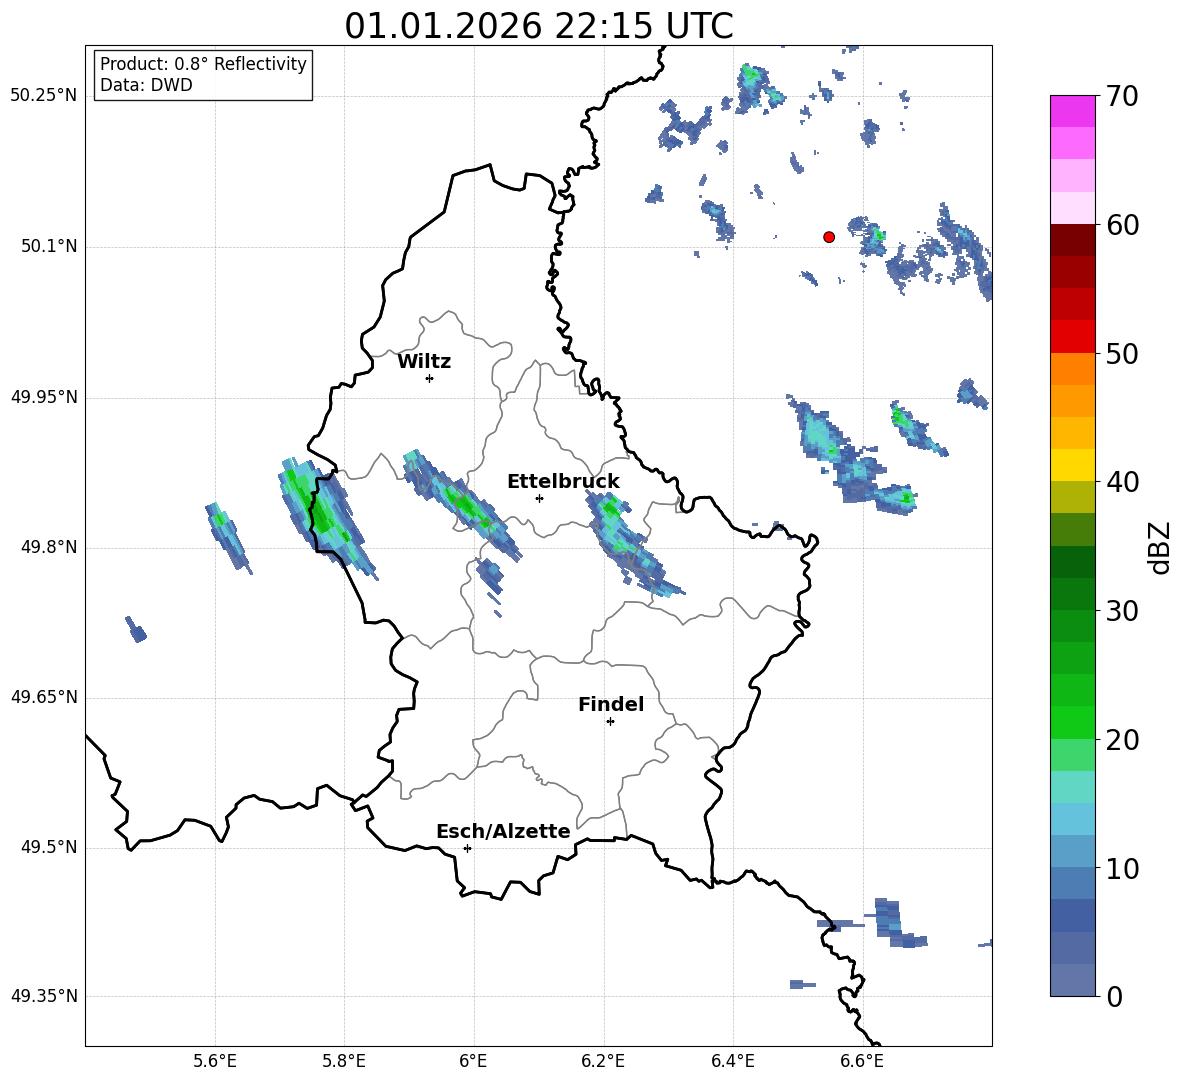
Task: Click the 60 value on the colorbar
Action: tap(1121, 225)
